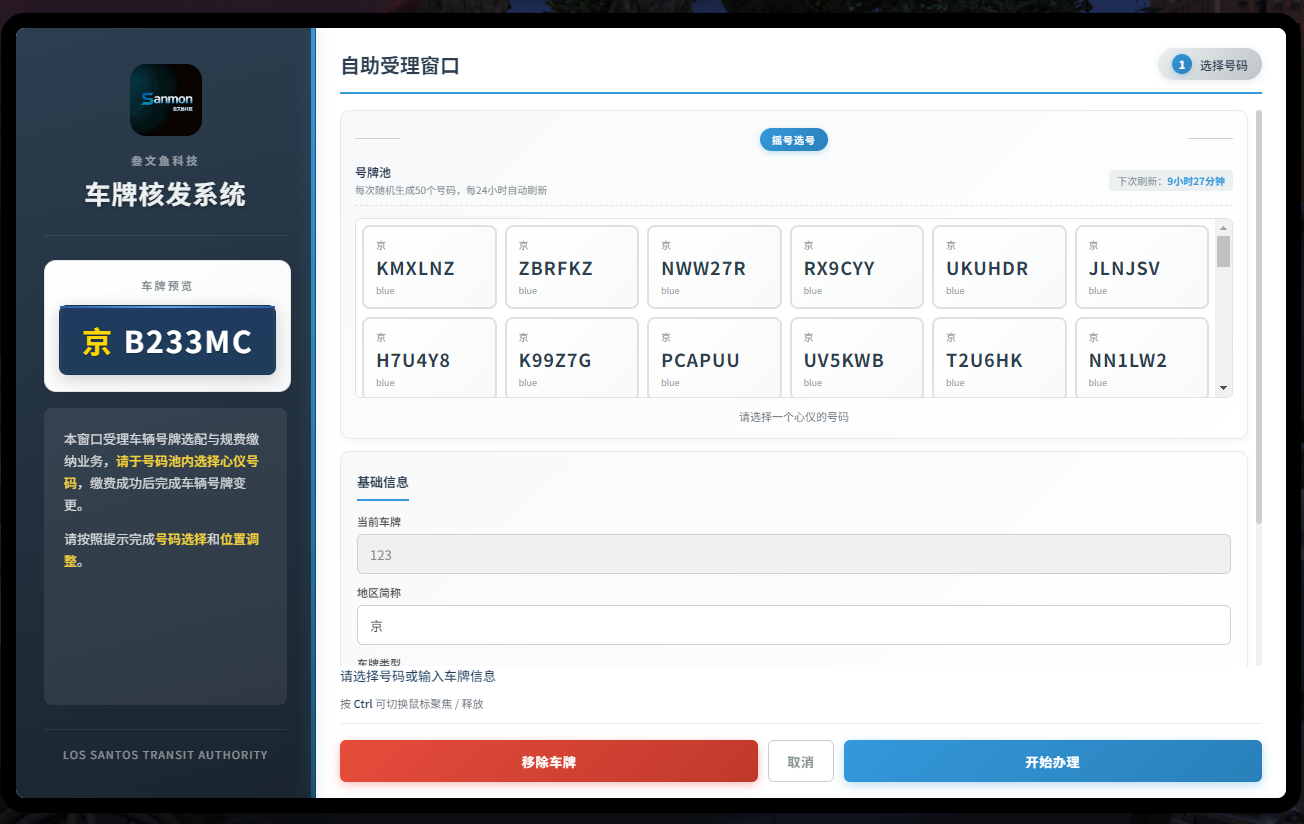Click the scroll-up arrow of plate pool
Viewport: 1304px width, 824px height.
pos(1223,228)
